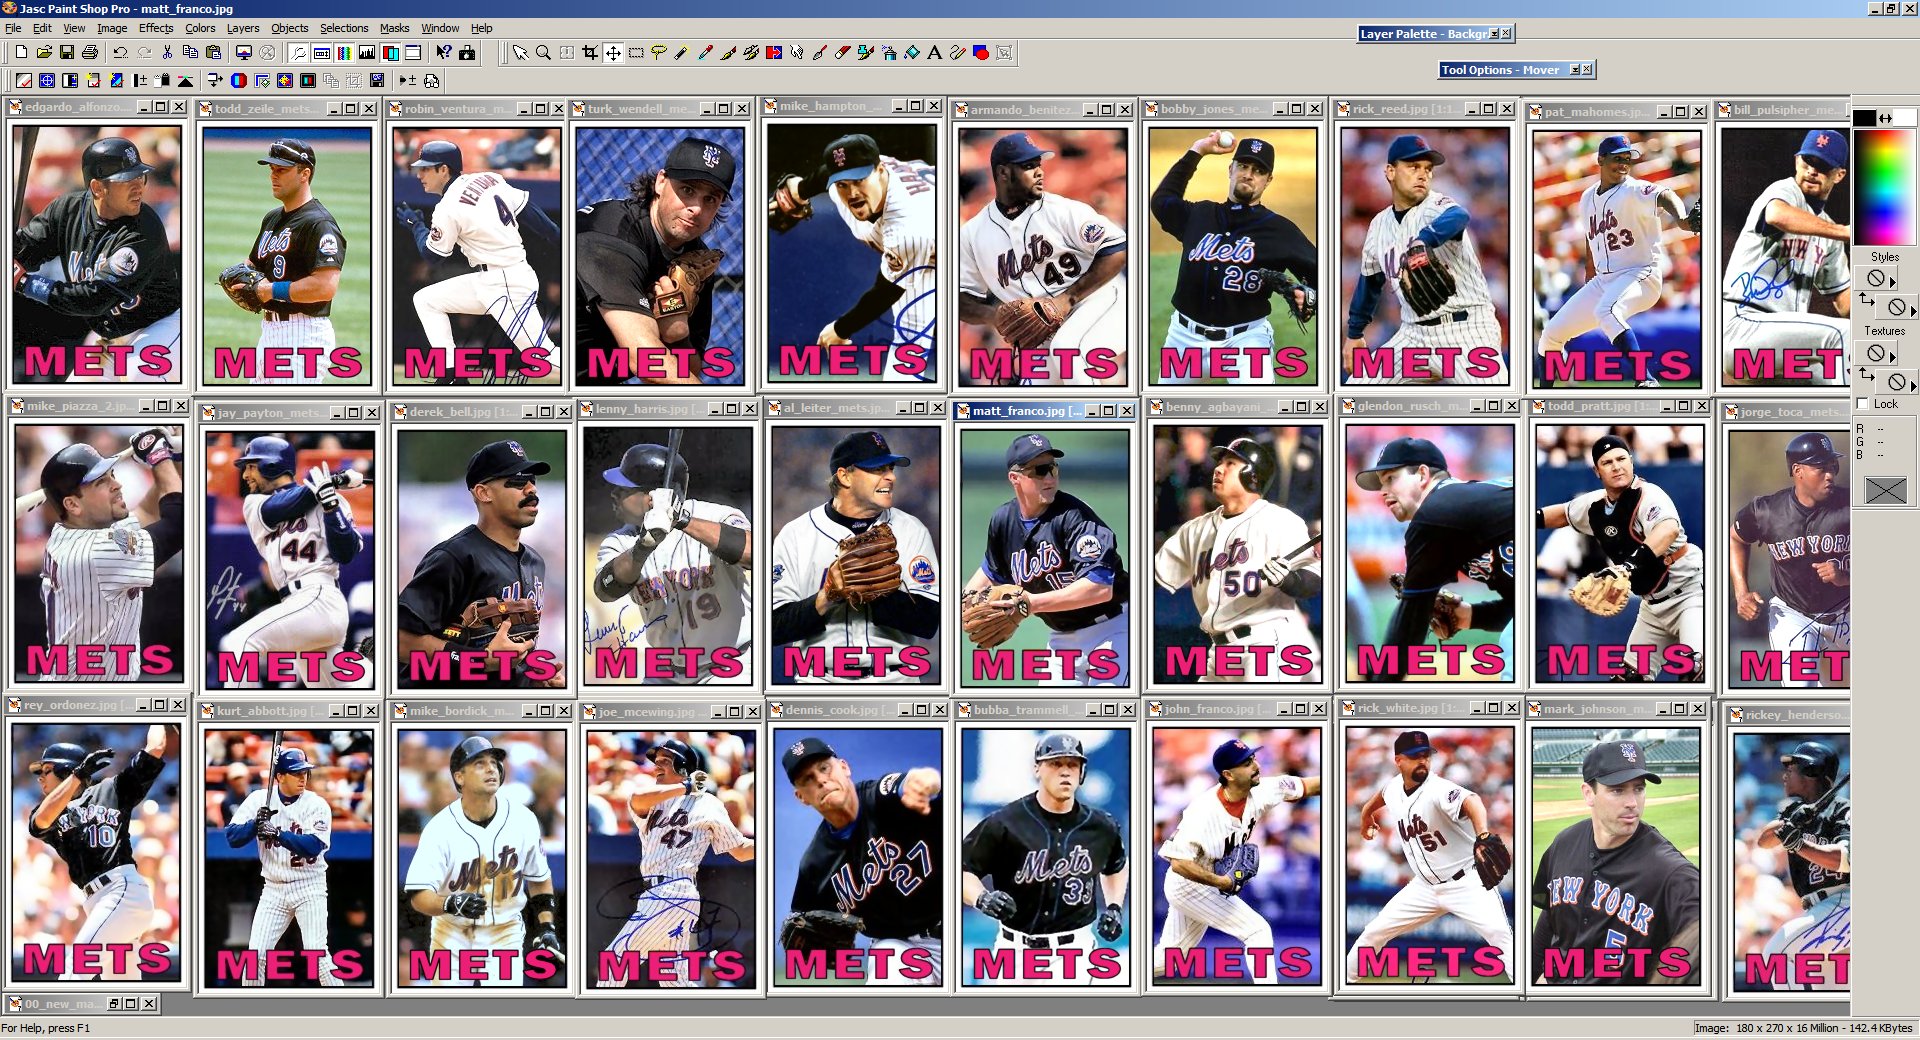The height and width of the screenshot is (1040, 1920).
Task: Toggle the Tool Palette visibility
Action: pos(298,52)
